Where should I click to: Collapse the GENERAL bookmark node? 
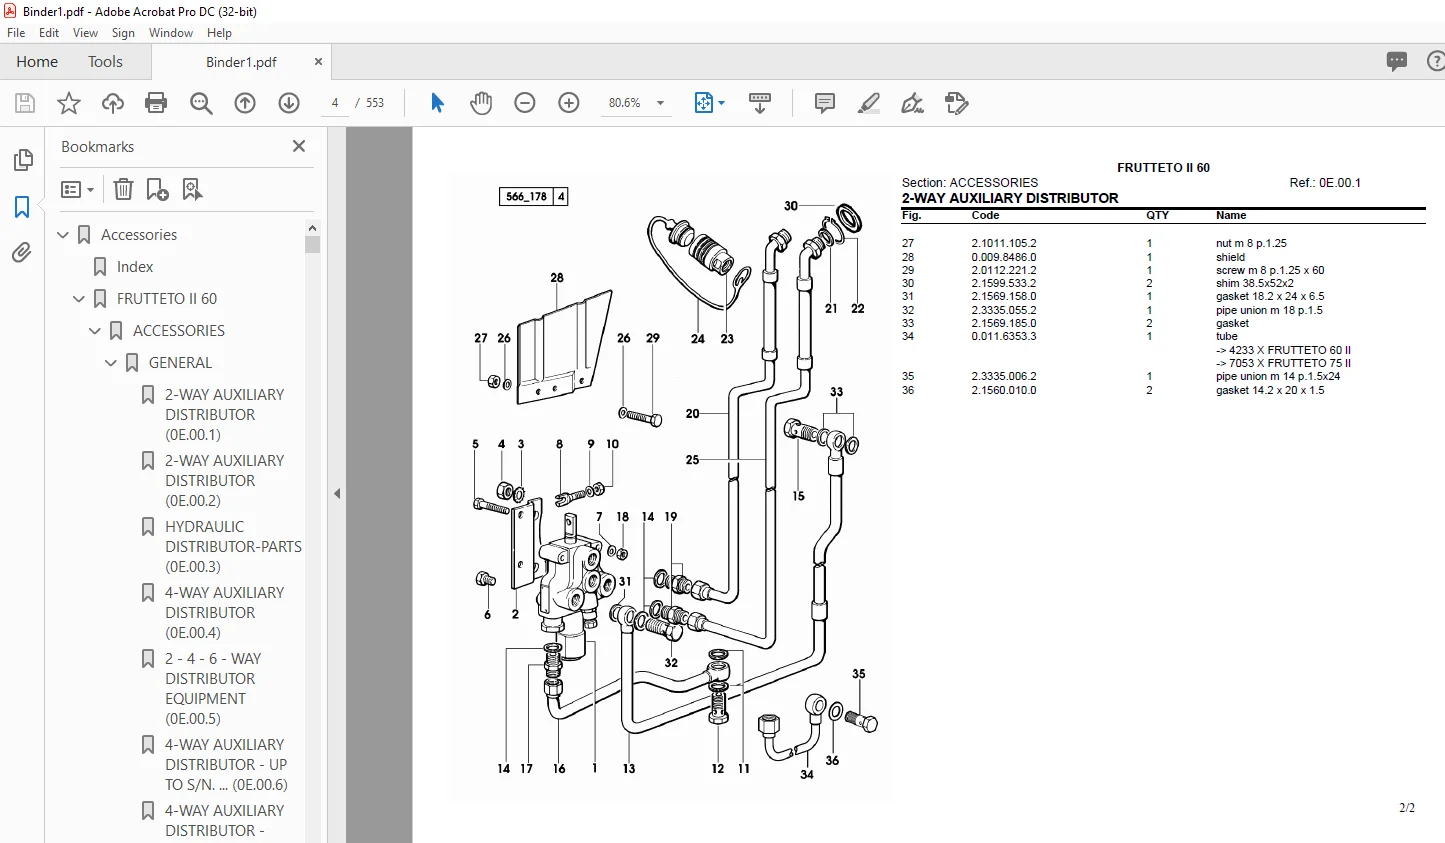[x=111, y=363]
